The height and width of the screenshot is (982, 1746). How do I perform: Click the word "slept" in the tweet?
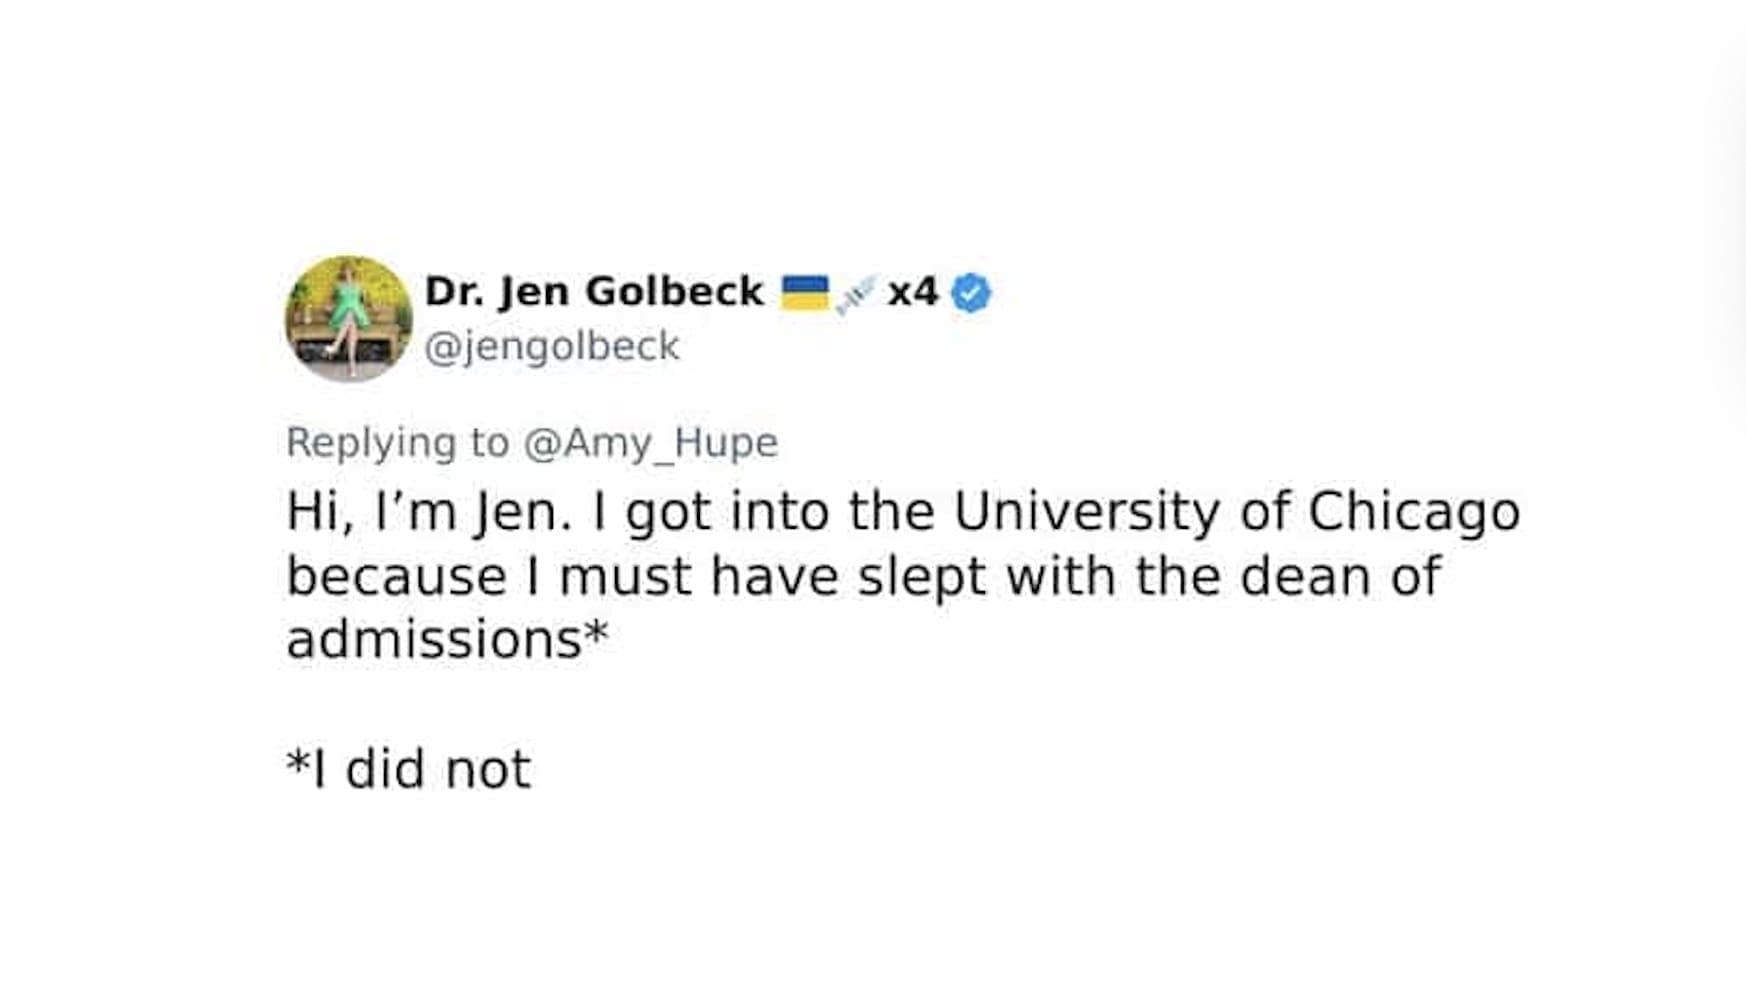[x=922, y=577]
